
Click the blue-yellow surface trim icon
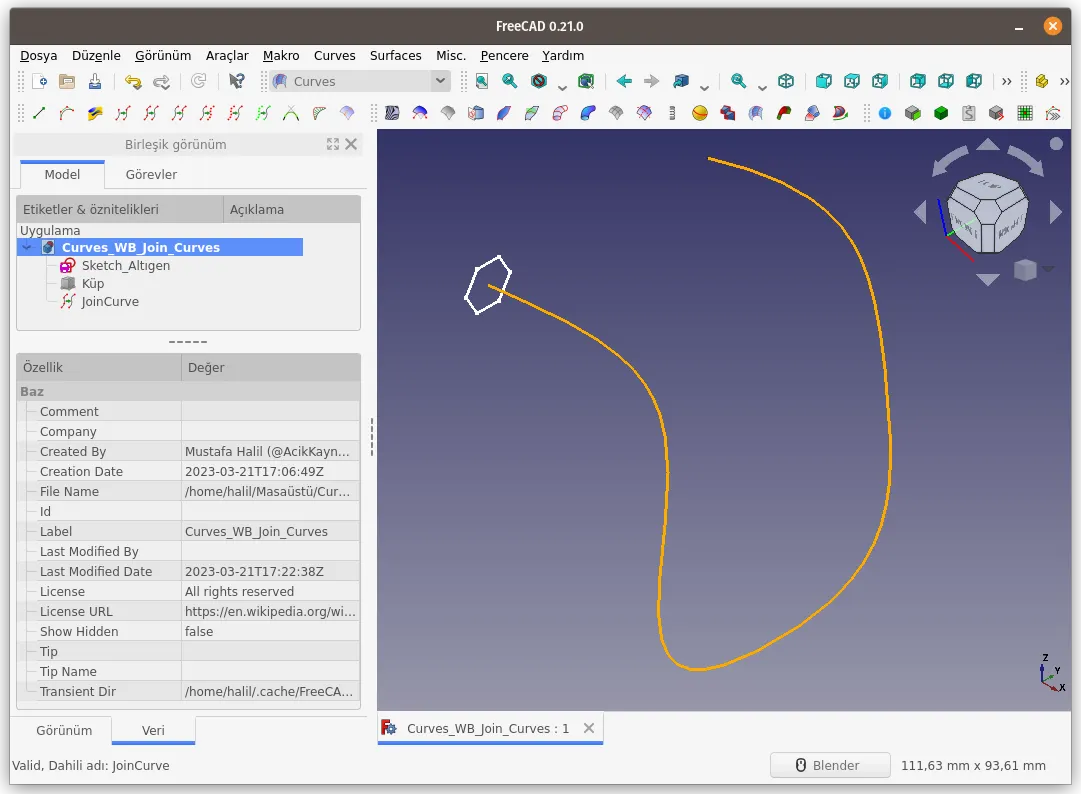(95, 113)
